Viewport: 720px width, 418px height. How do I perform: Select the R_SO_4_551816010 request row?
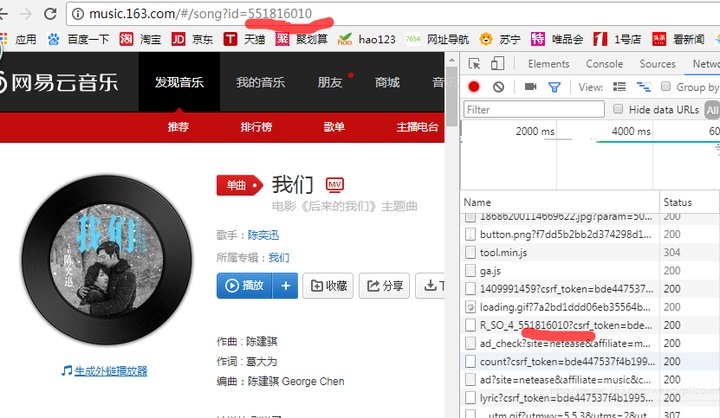[590, 325]
